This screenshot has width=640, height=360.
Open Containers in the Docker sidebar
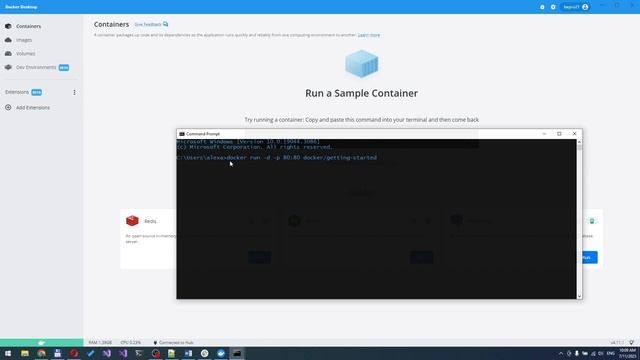(x=29, y=26)
